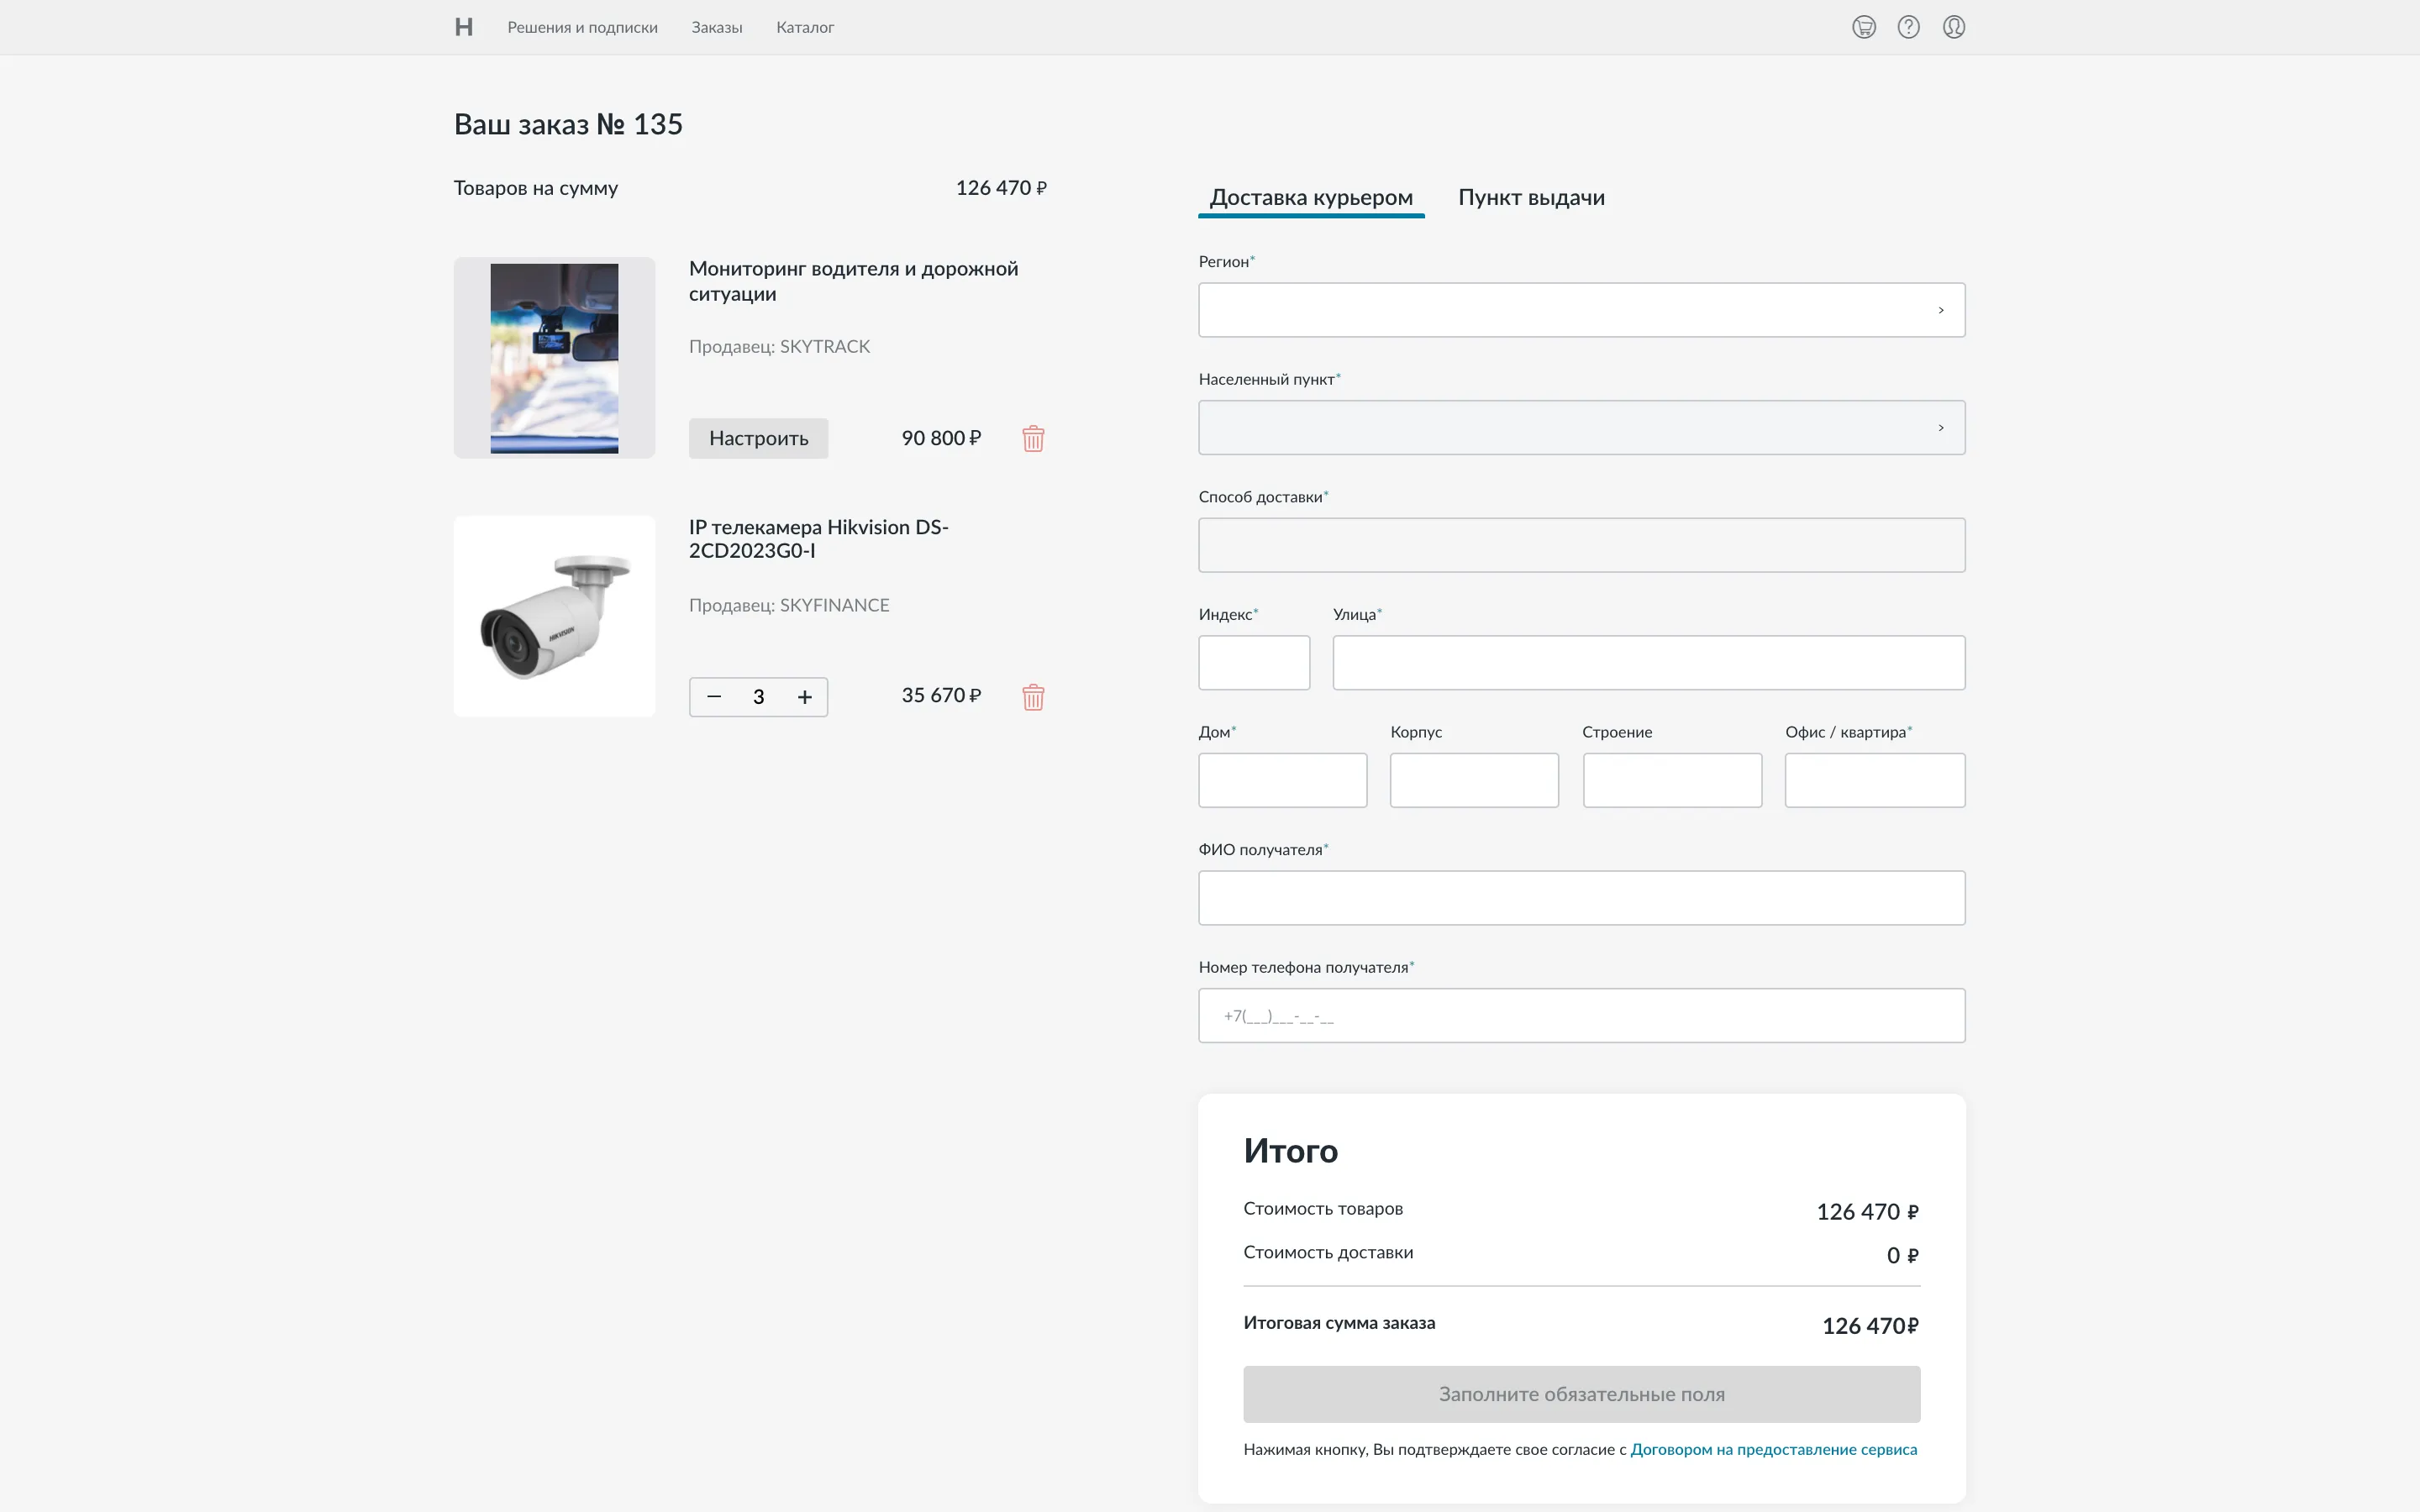Screen dimensions: 2420x1512
Task: Open the user profile icon
Action: click(1953, 27)
